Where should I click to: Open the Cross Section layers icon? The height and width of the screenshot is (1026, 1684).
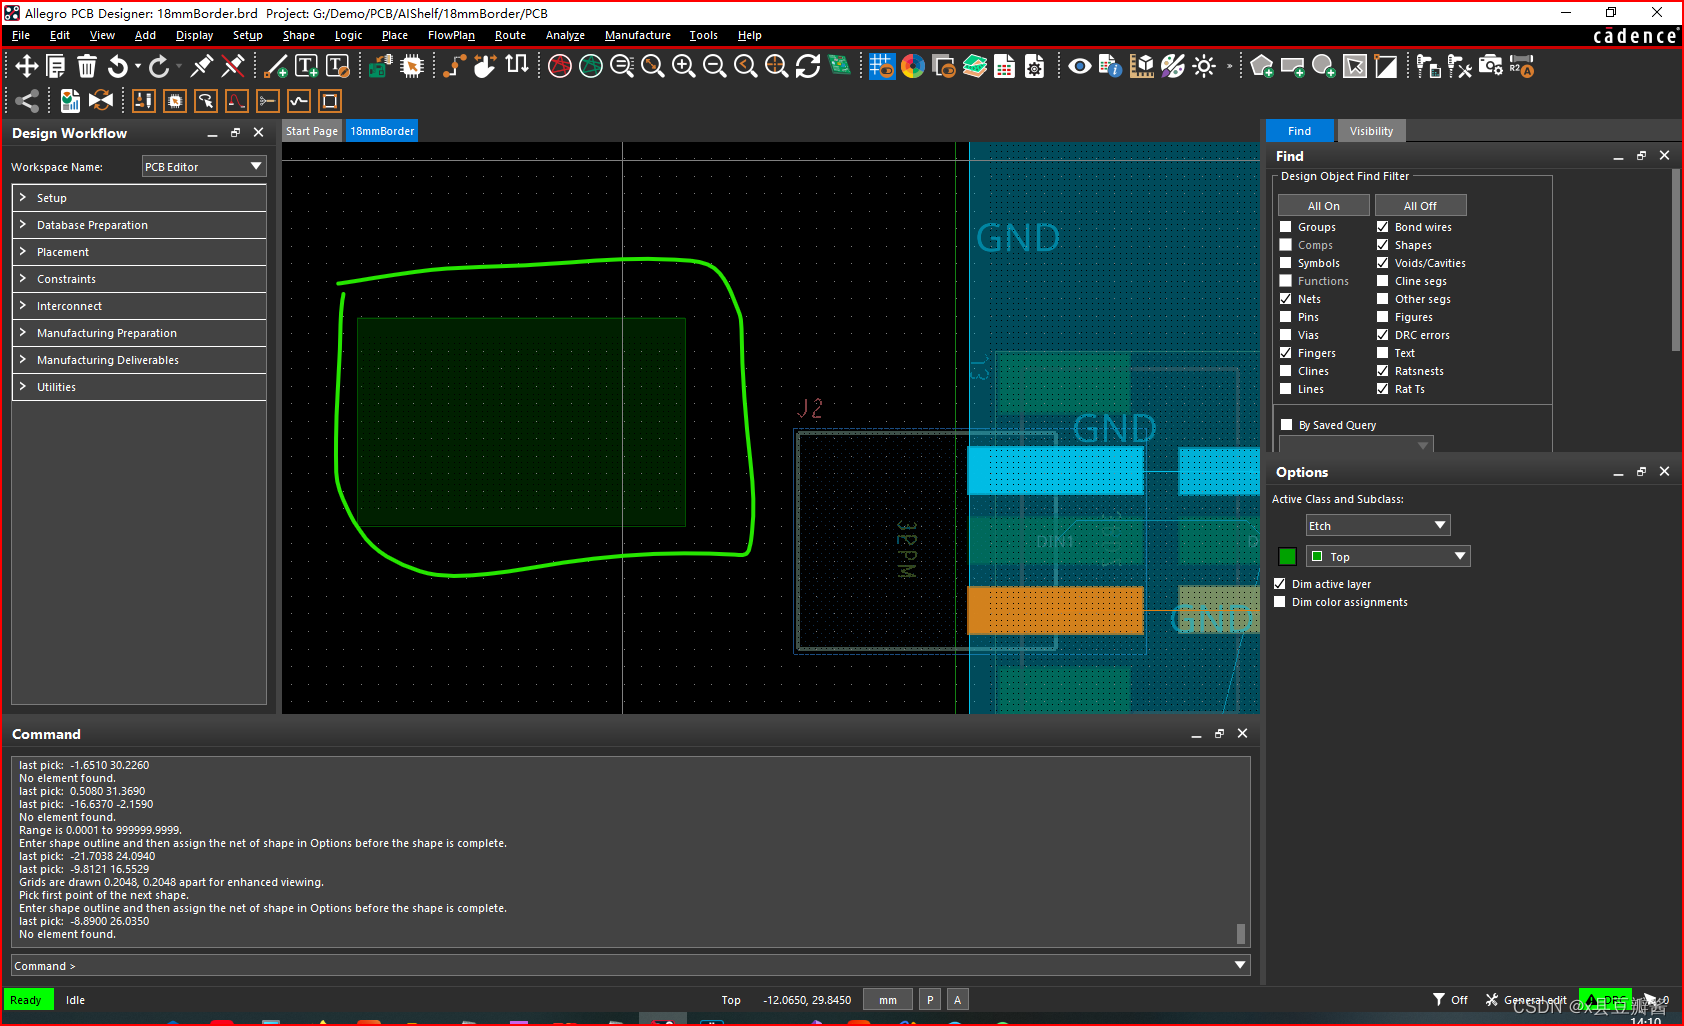[975, 66]
